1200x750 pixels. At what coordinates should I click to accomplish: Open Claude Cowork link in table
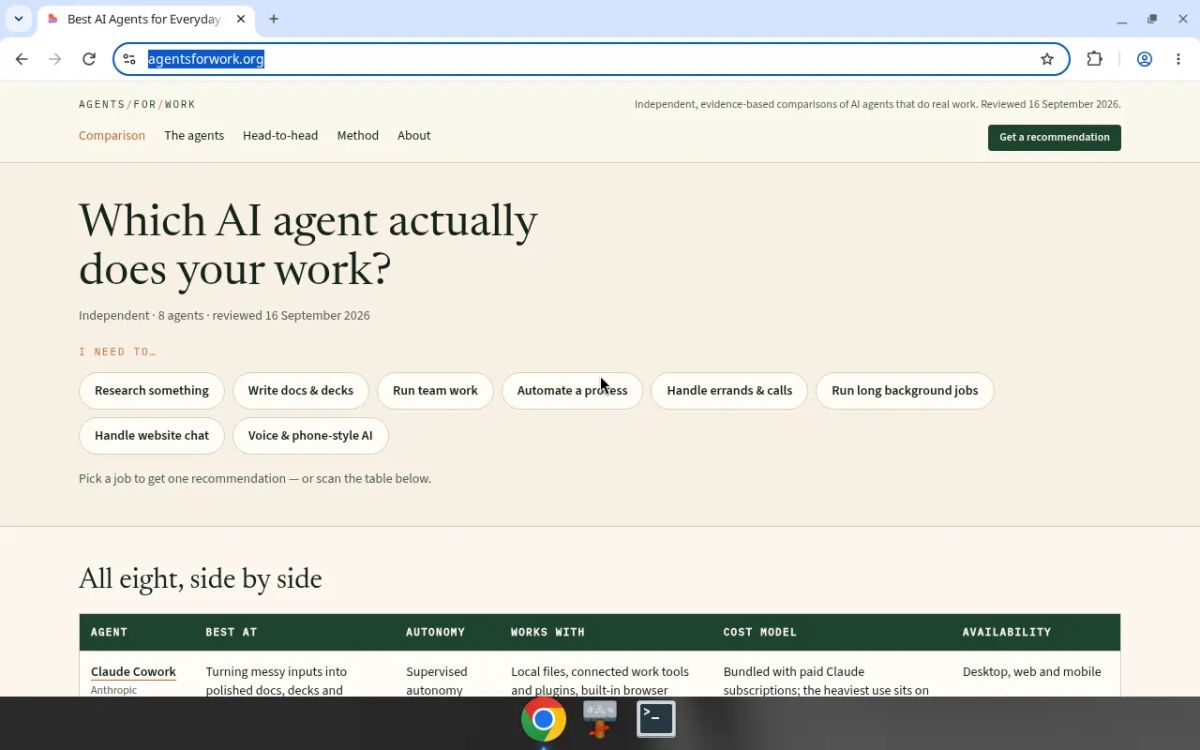click(133, 672)
